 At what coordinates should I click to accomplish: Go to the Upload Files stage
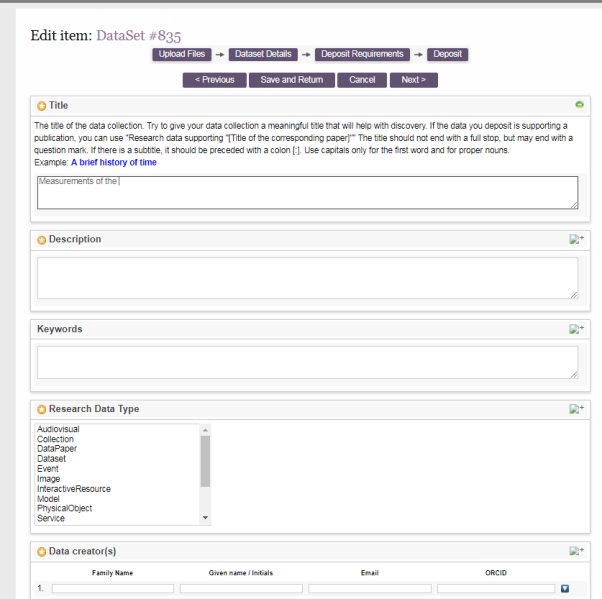(181, 54)
